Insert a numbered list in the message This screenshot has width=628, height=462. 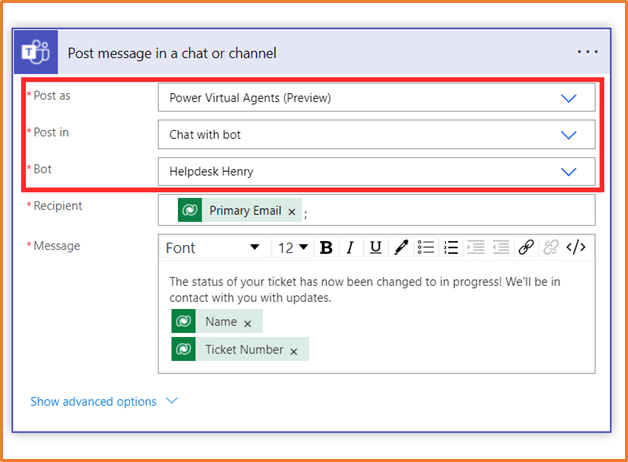point(451,247)
